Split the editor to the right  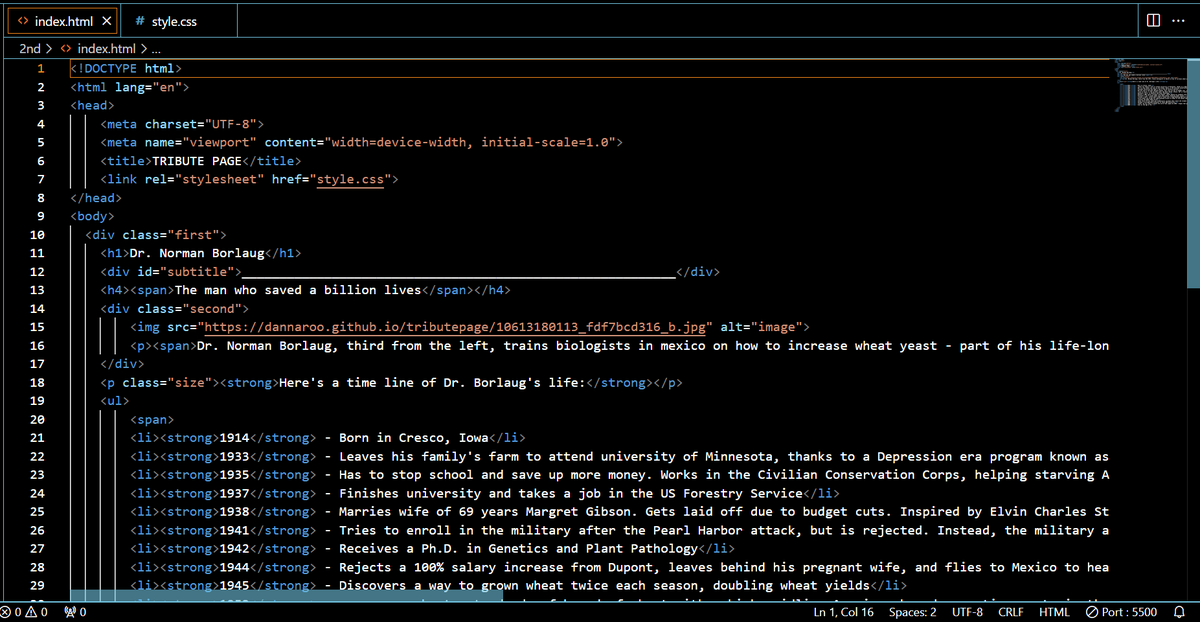point(1153,20)
